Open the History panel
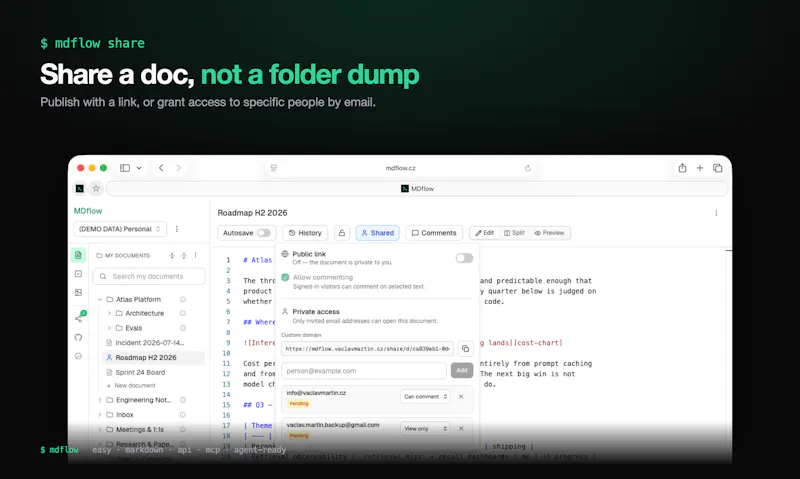Viewport: 800px width, 479px height. click(x=305, y=233)
